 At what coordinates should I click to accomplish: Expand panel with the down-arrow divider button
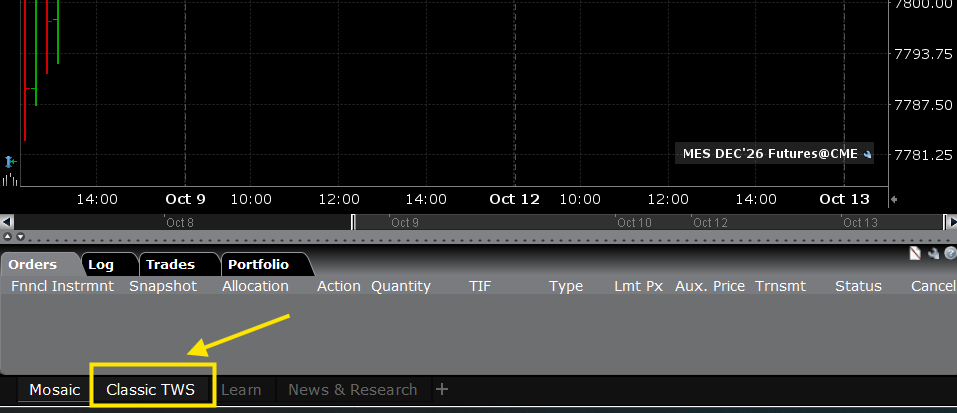pos(20,237)
